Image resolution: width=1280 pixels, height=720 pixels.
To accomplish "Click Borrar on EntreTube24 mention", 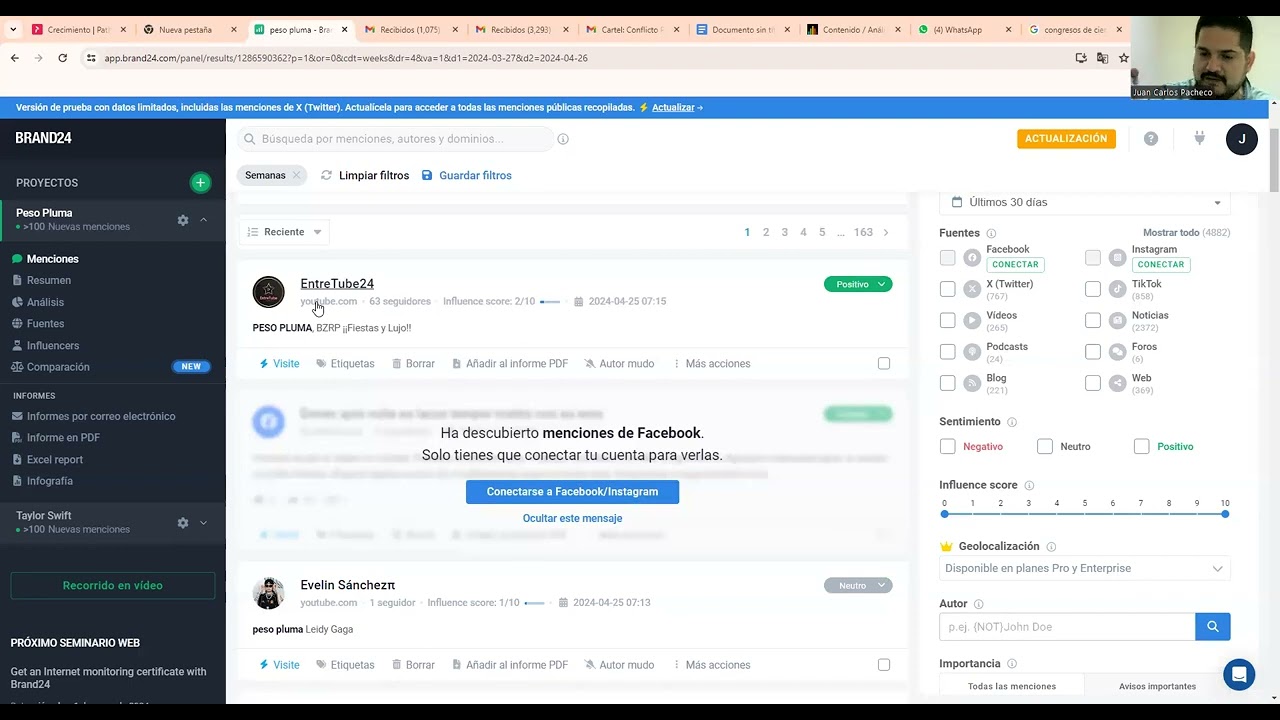I will point(413,364).
